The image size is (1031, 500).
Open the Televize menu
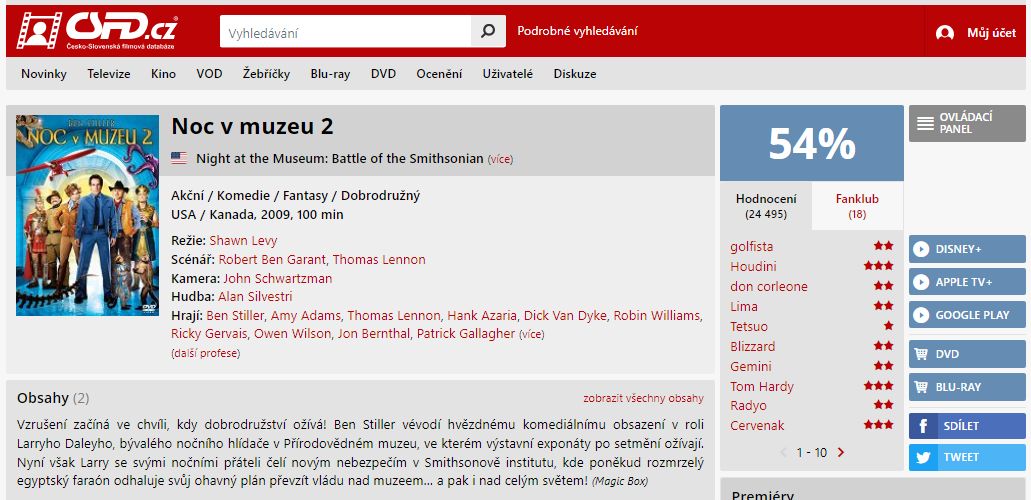point(109,74)
